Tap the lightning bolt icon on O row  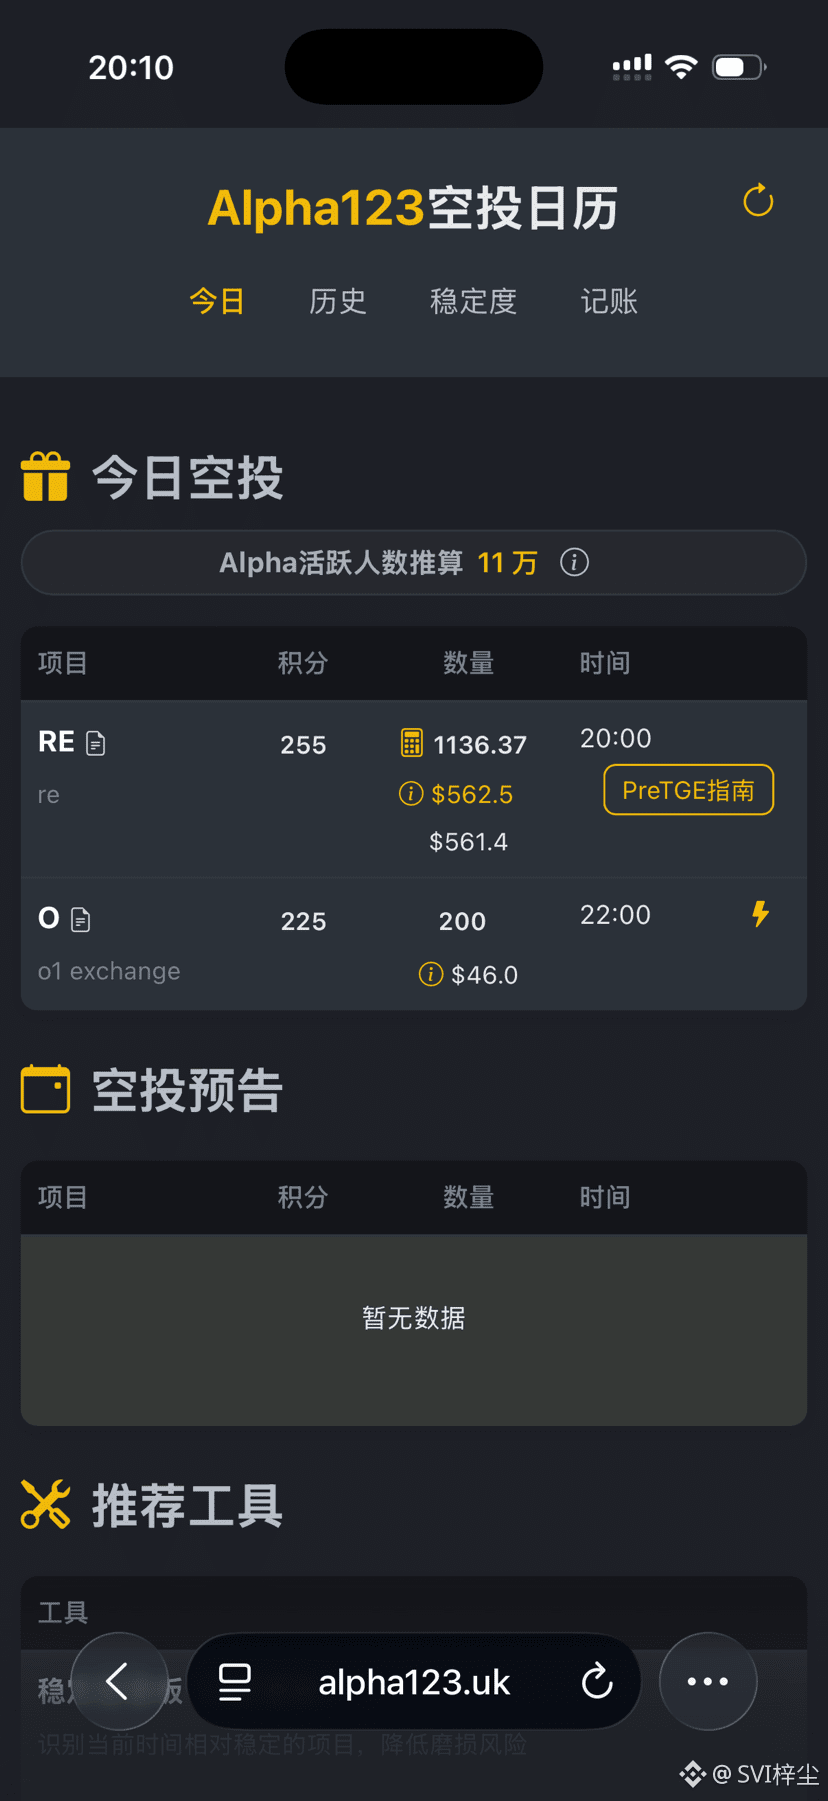click(760, 914)
